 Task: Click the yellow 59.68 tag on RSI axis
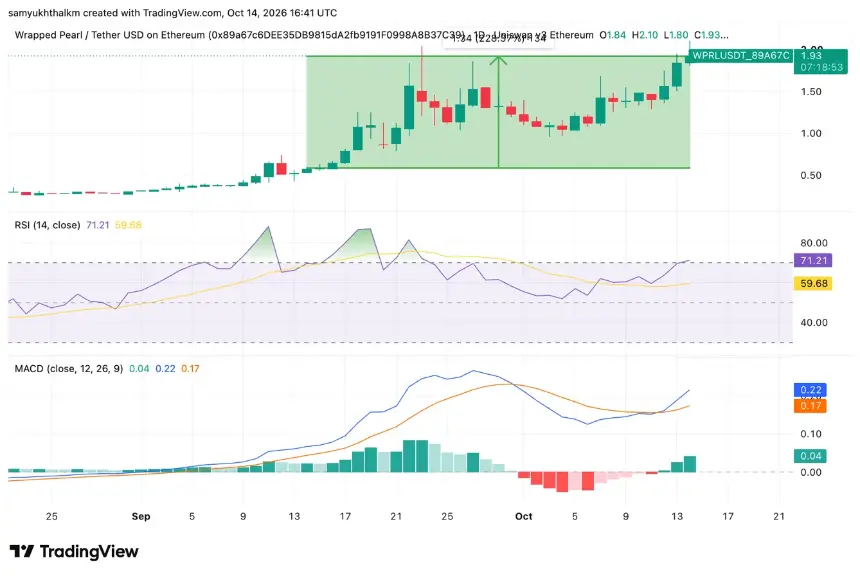[813, 284]
